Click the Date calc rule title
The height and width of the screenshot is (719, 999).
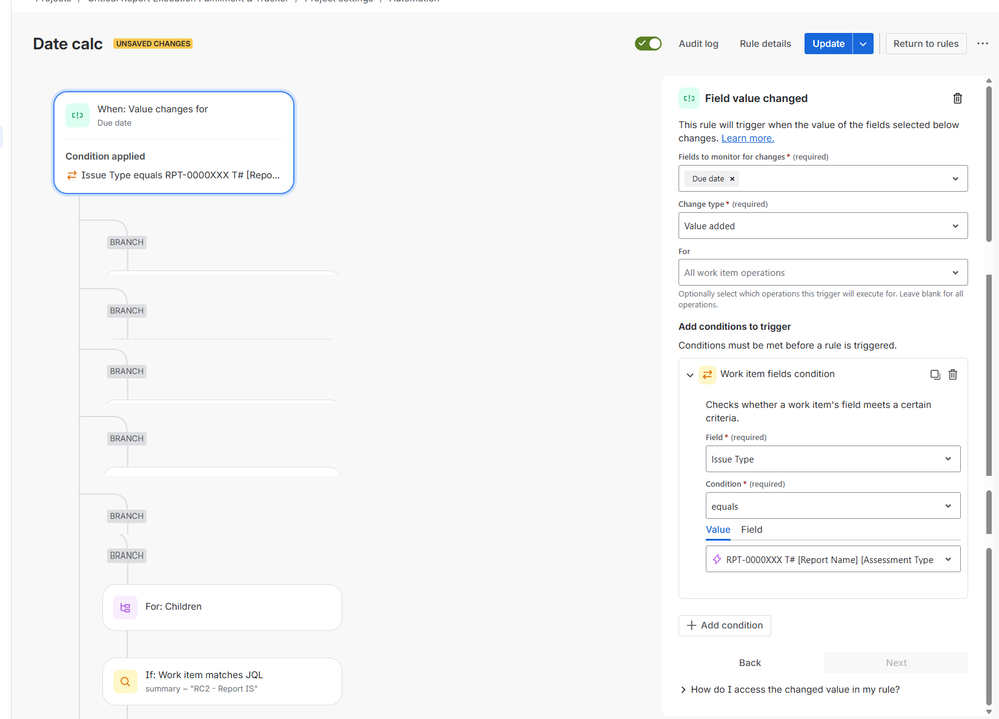click(68, 44)
